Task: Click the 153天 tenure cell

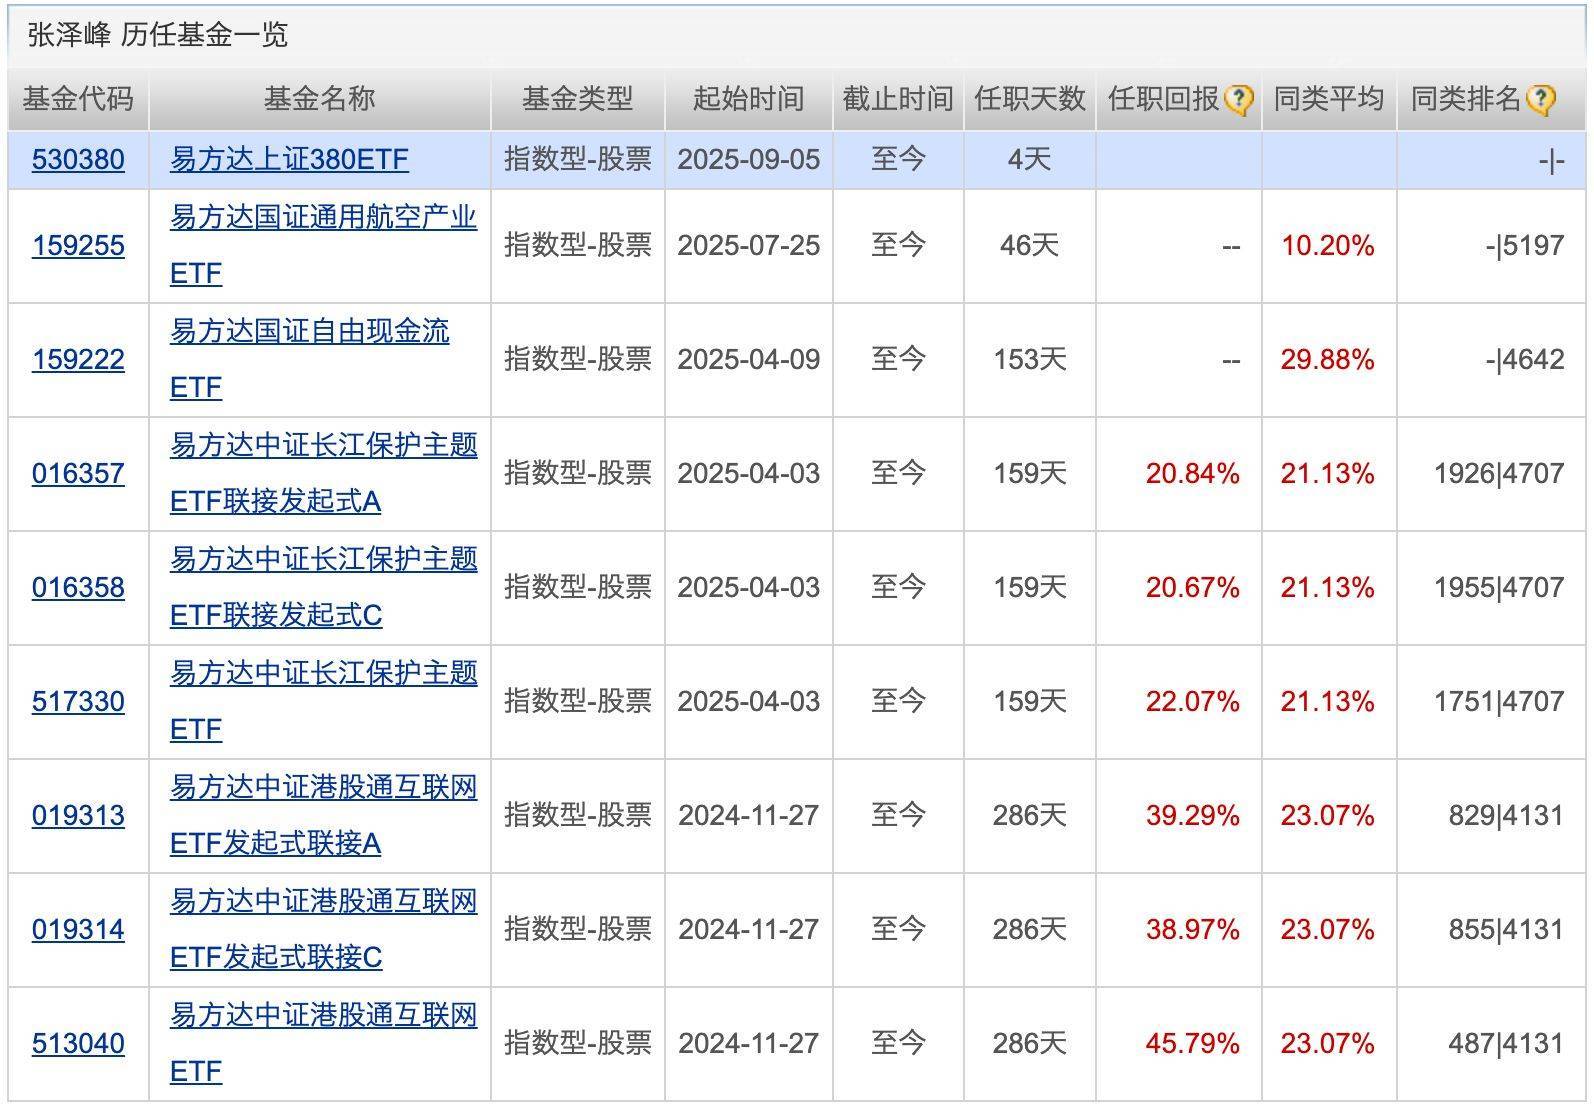Action: pos(1029,359)
